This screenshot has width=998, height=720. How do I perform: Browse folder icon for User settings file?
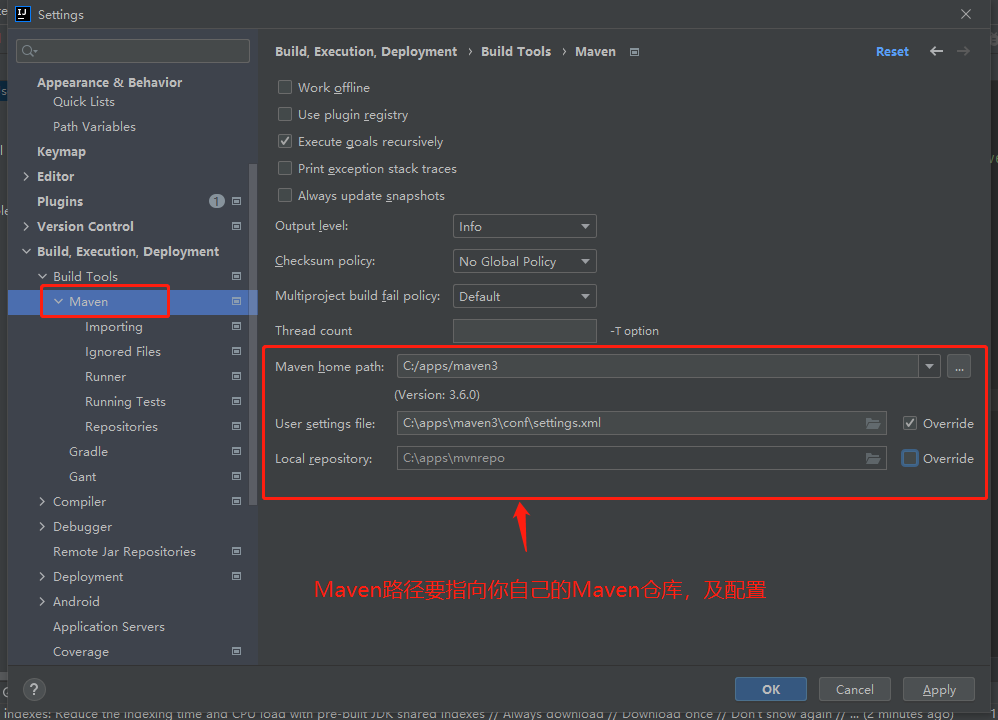[873, 423]
